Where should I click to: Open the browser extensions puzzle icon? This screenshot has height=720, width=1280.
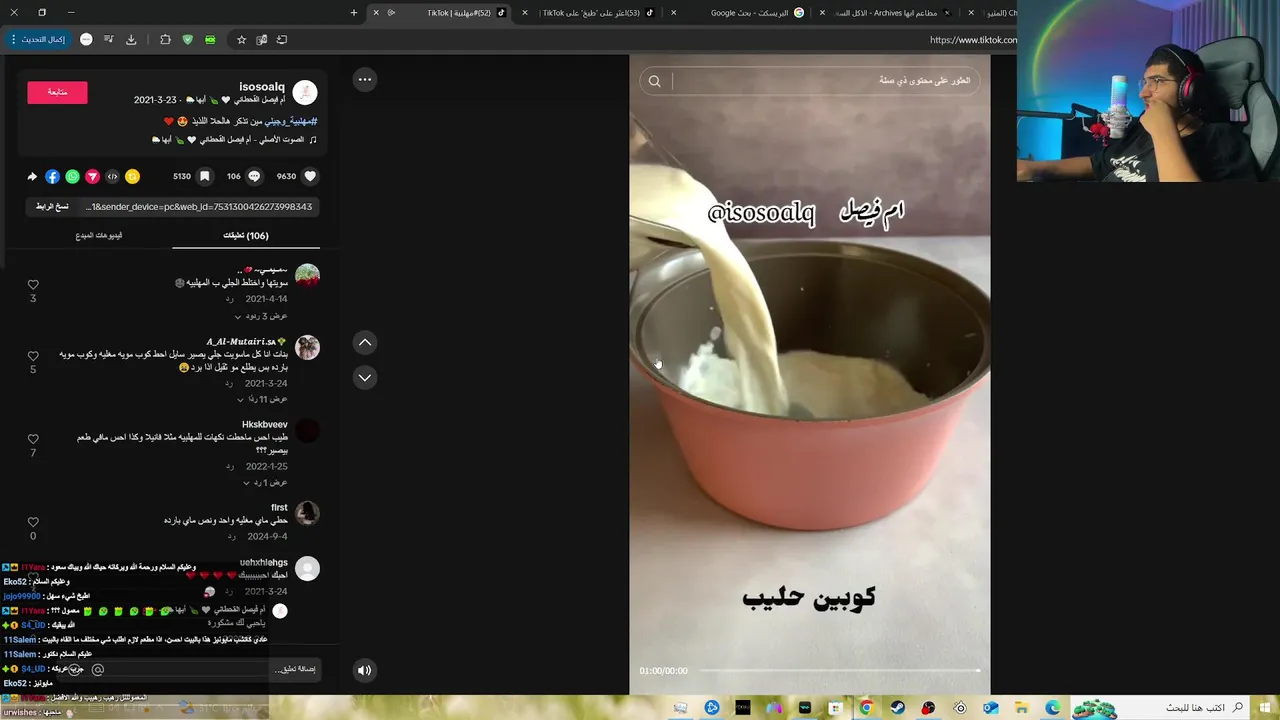point(165,39)
